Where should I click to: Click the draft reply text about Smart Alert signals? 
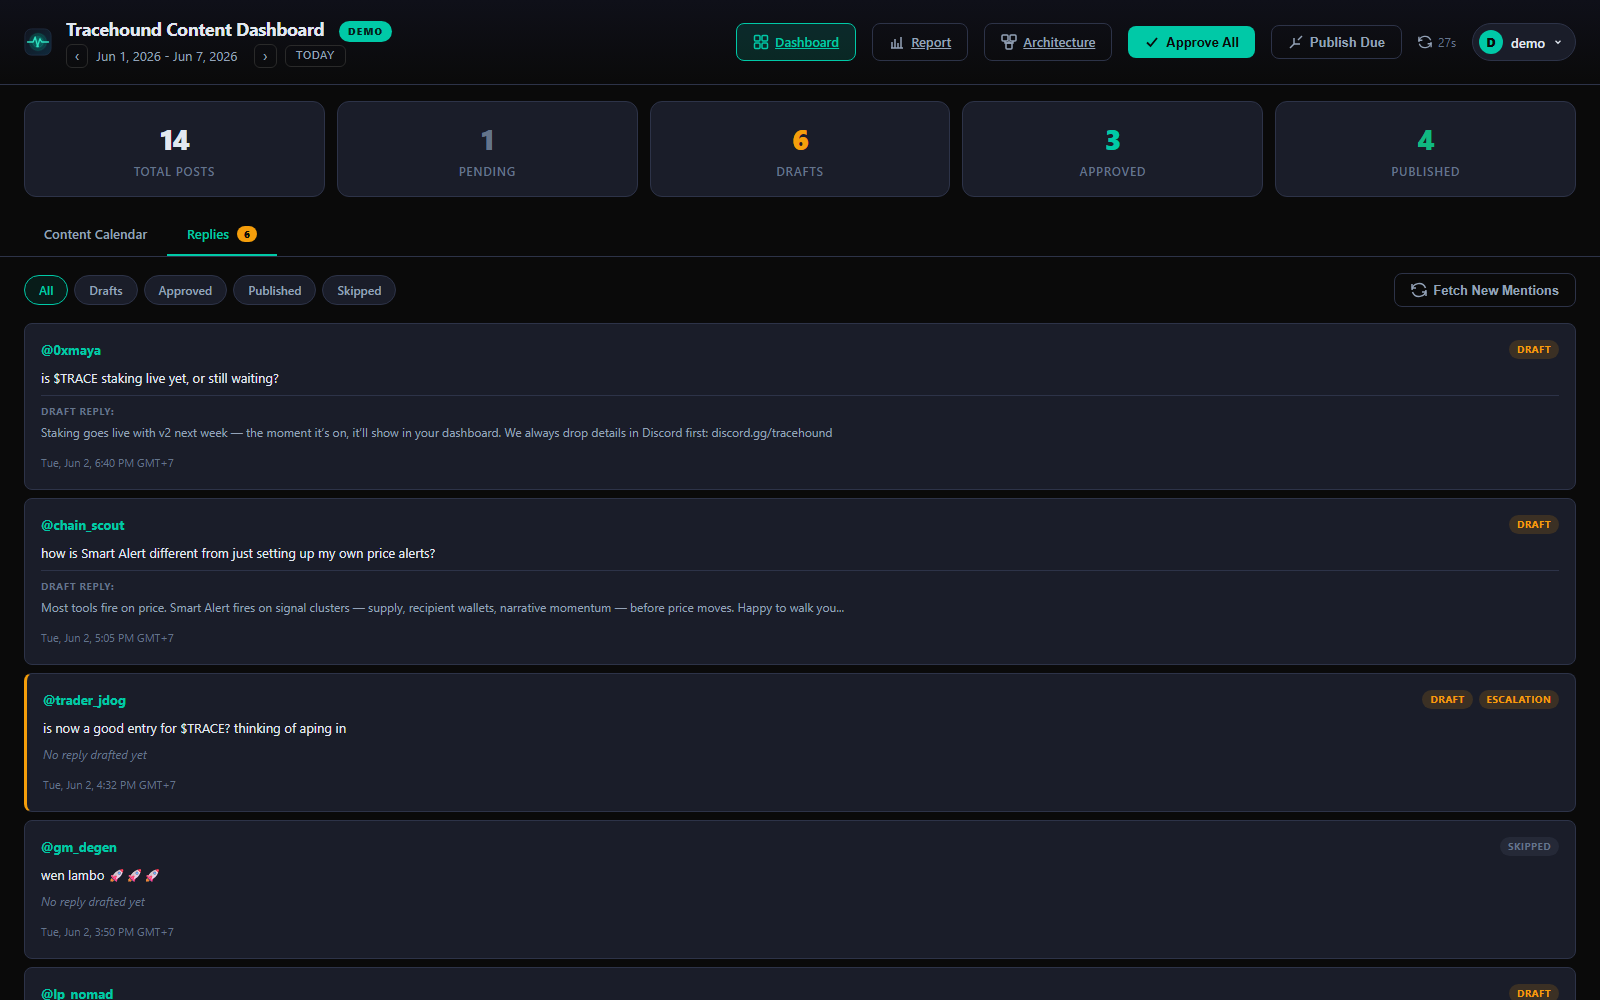(442, 608)
